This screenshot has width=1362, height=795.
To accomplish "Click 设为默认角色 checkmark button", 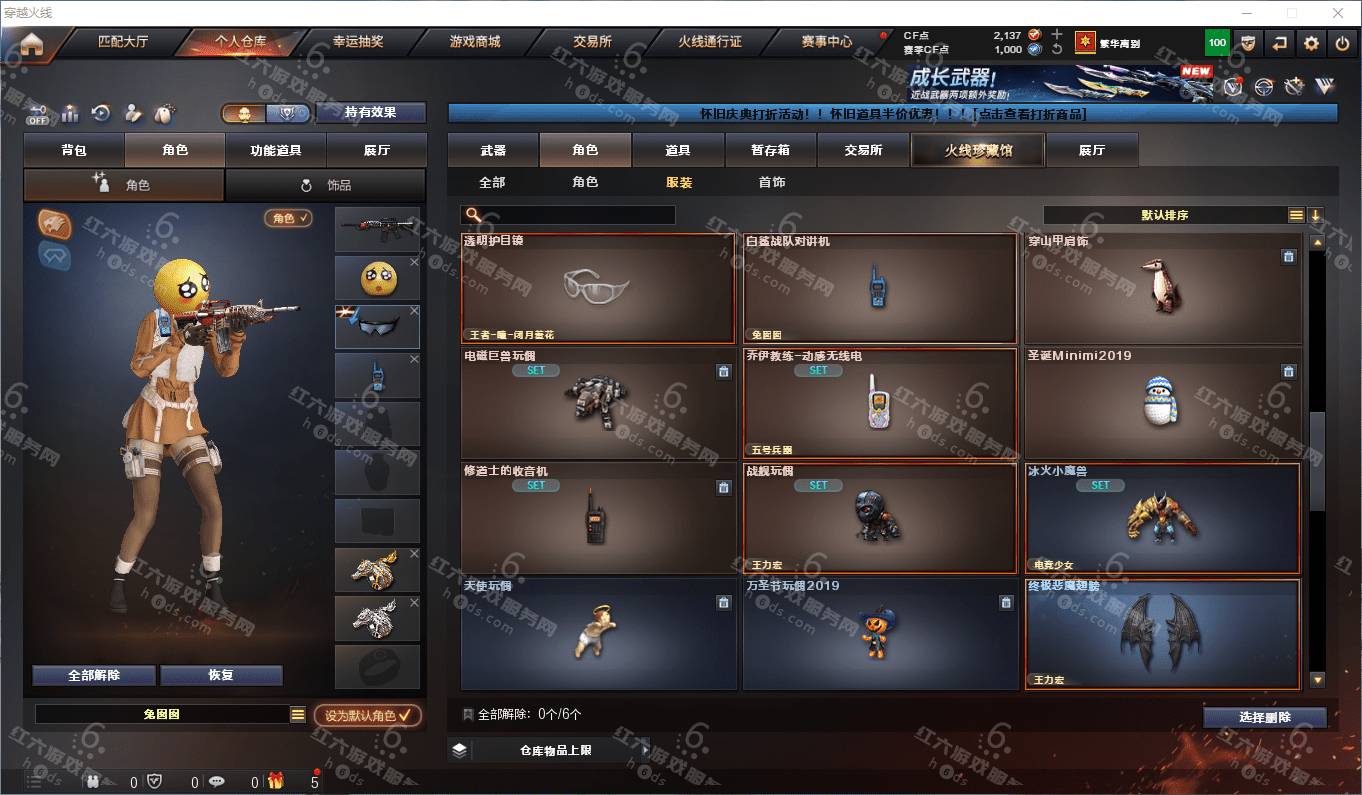I will coord(367,715).
